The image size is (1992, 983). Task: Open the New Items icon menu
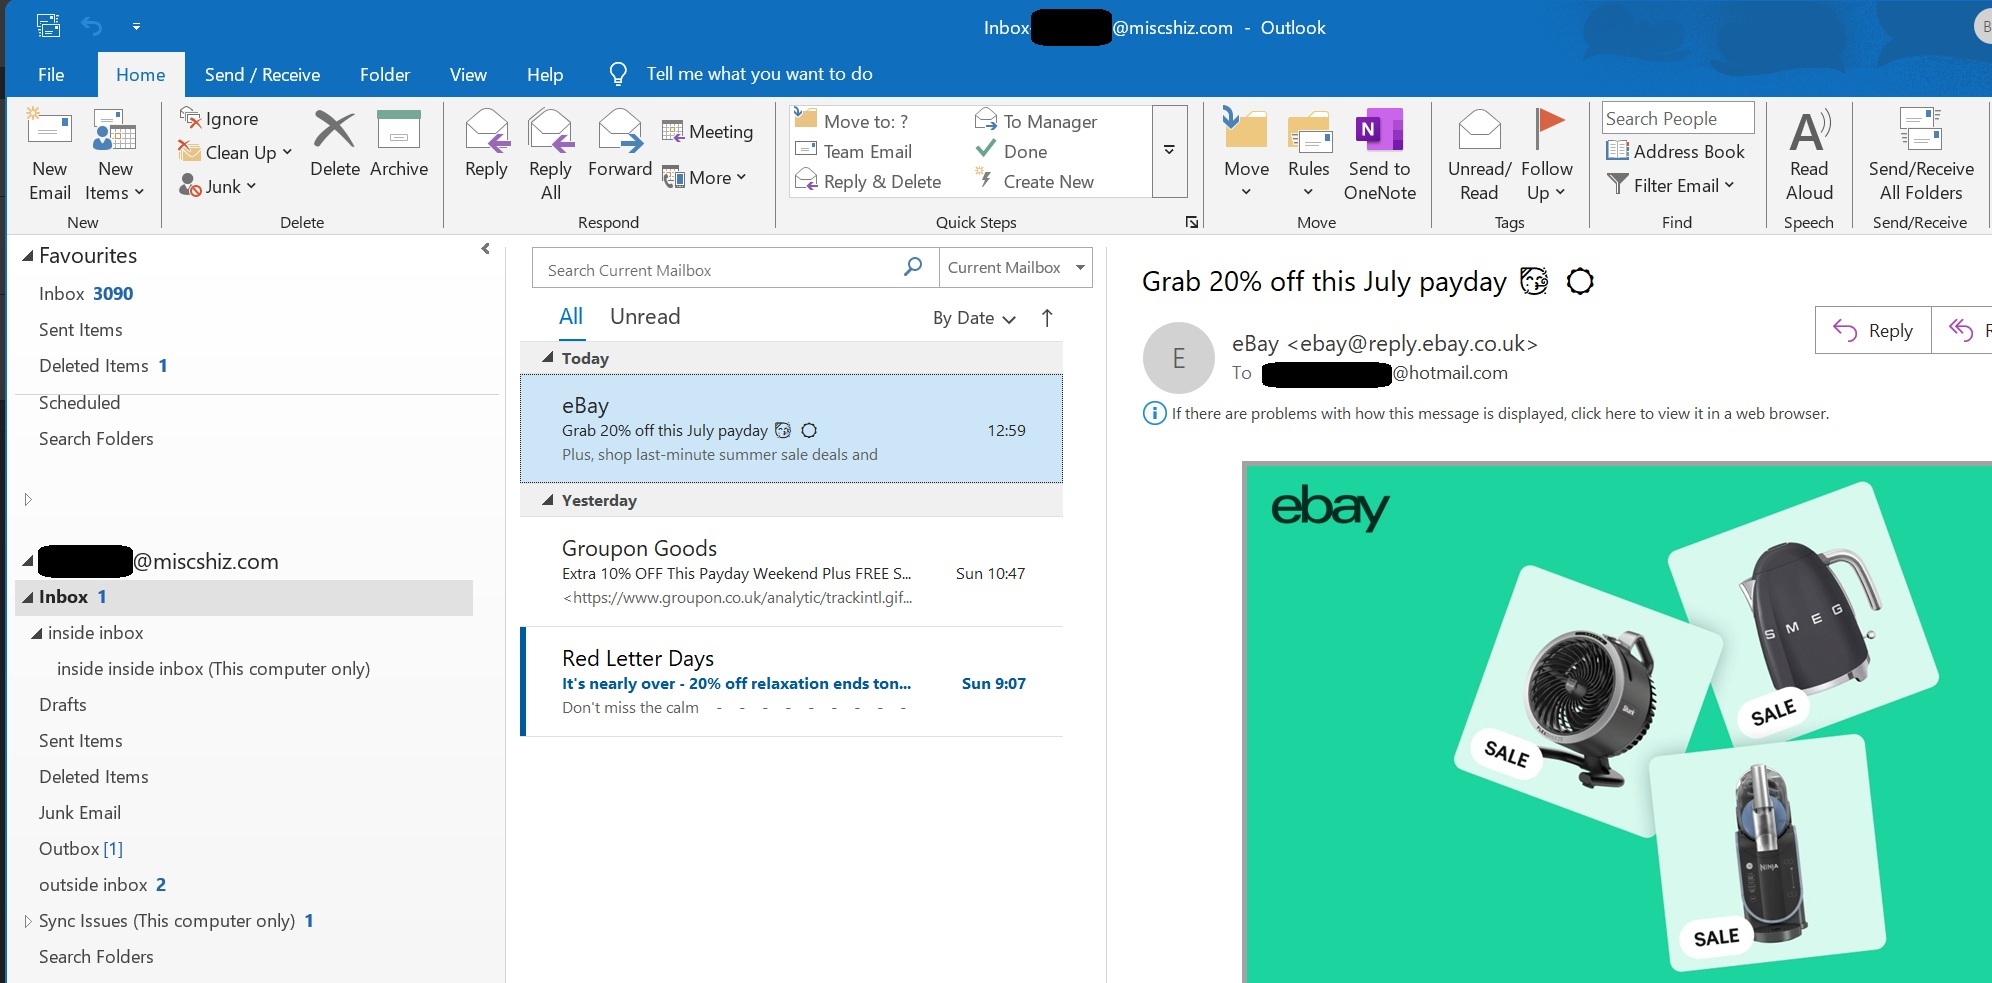115,129
